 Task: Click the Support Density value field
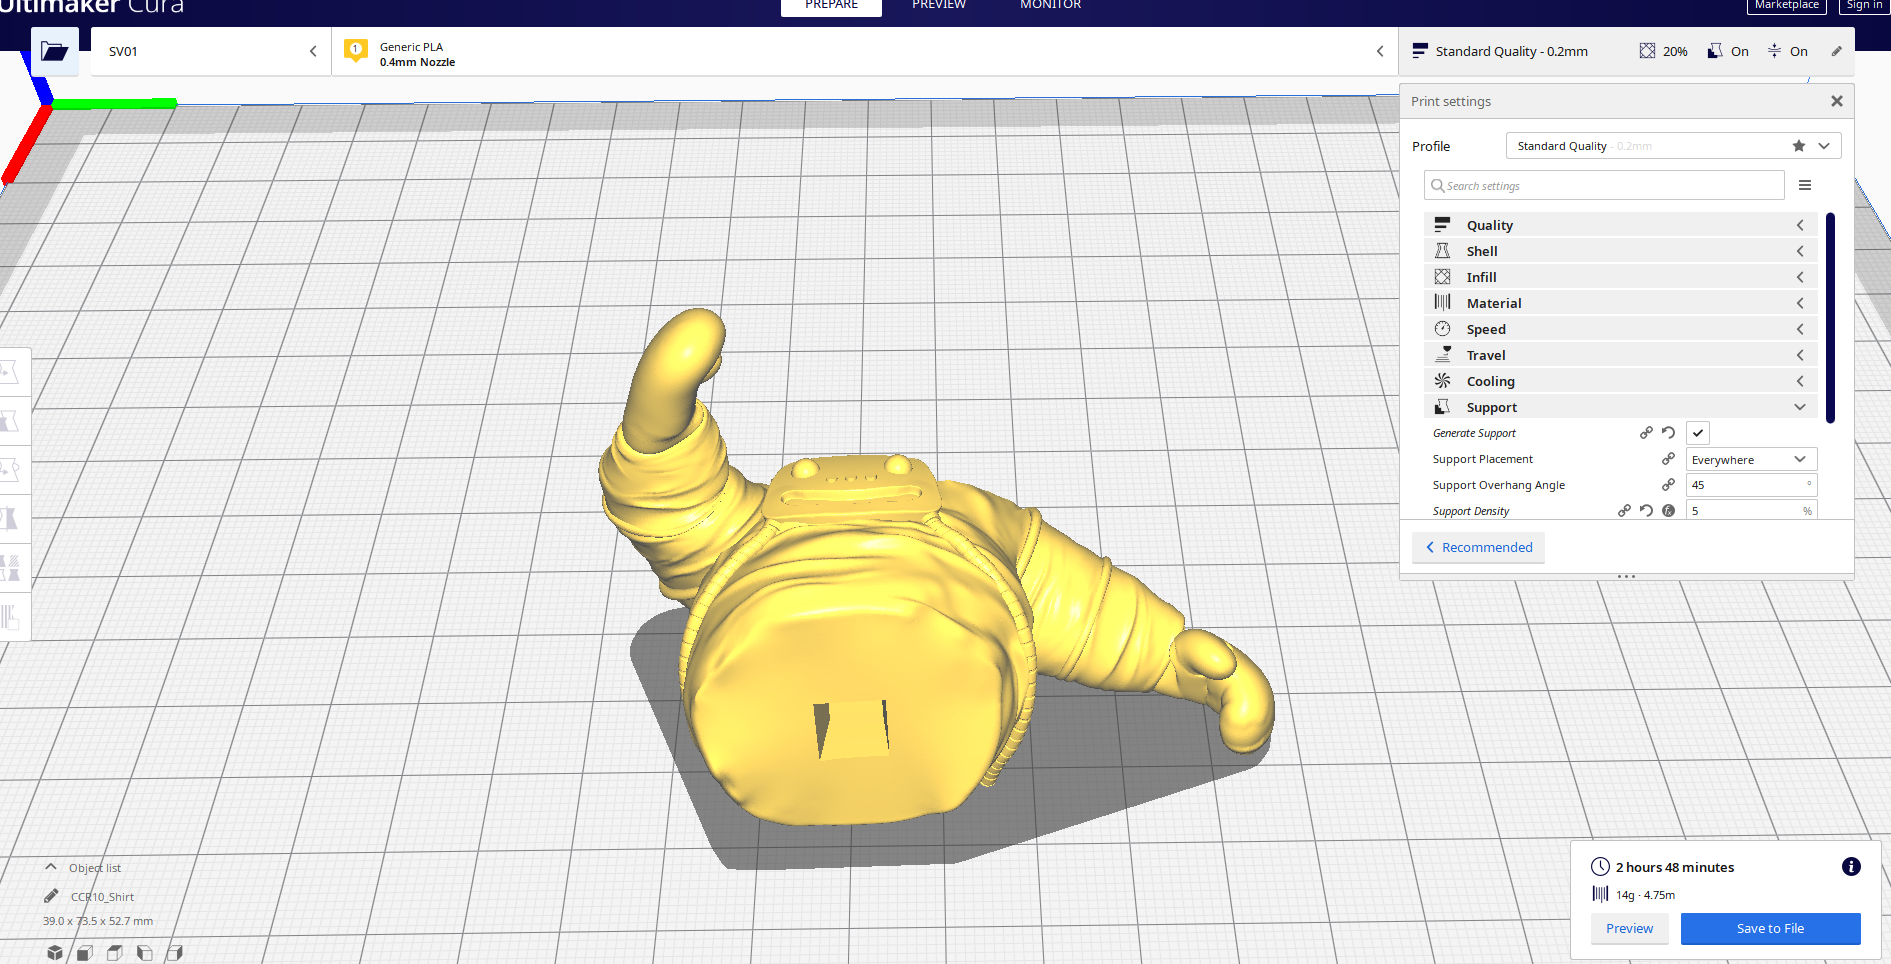click(x=1751, y=510)
